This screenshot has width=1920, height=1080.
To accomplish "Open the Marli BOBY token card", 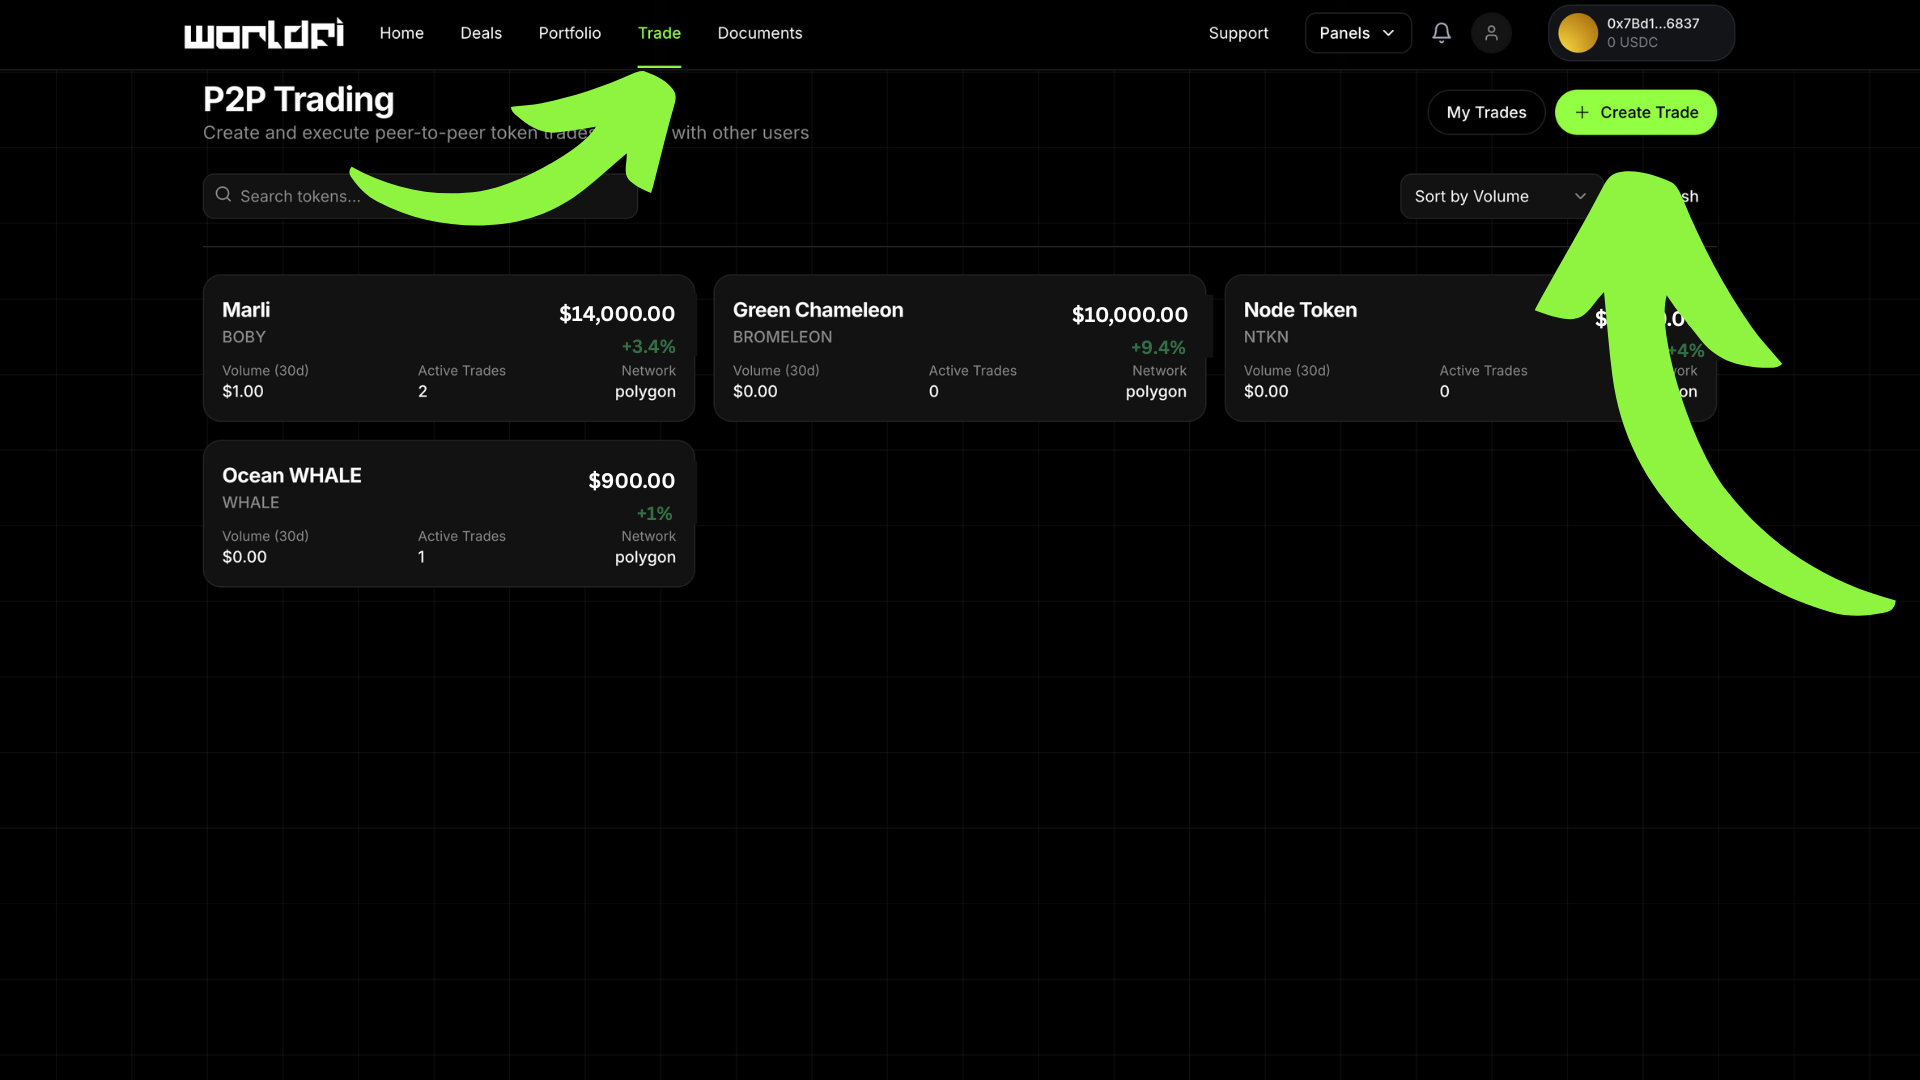I will (448, 348).
